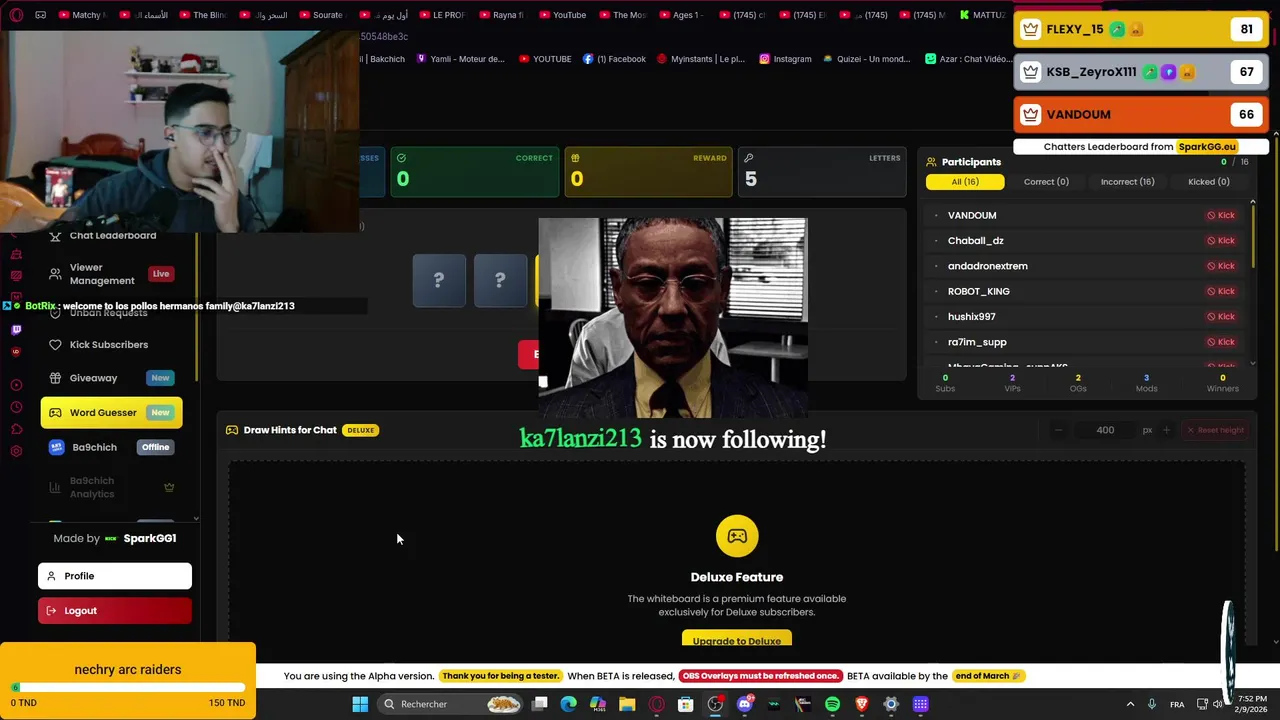Image resolution: width=1280 pixels, height=720 pixels.
Task: Click the yellow Deluxe Feature gamepad icon
Action: (x=737, y=536)
